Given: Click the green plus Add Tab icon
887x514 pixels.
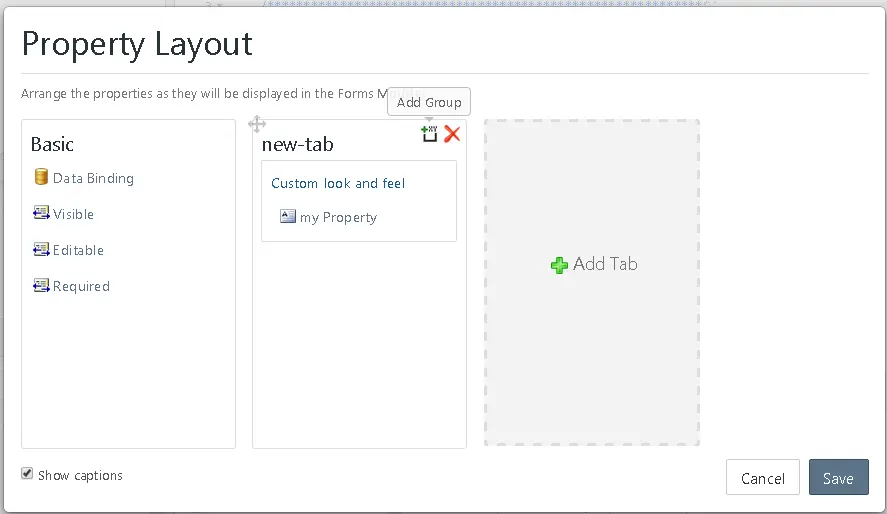Looking at the screenshot, I should pos(559,265).
